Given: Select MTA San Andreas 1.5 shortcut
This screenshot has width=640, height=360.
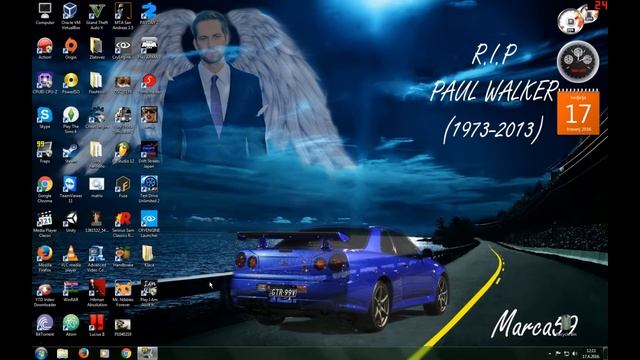Looking at the screenshot, I should [x=123, y=16].
